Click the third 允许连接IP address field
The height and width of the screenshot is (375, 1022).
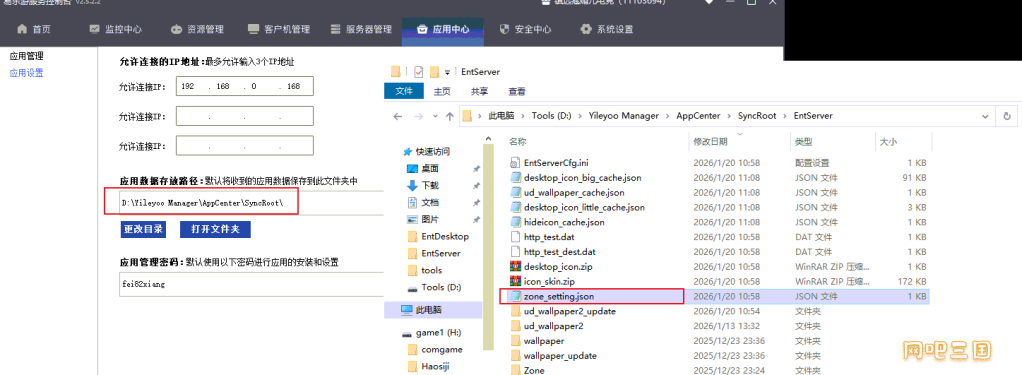coord(244,145)
